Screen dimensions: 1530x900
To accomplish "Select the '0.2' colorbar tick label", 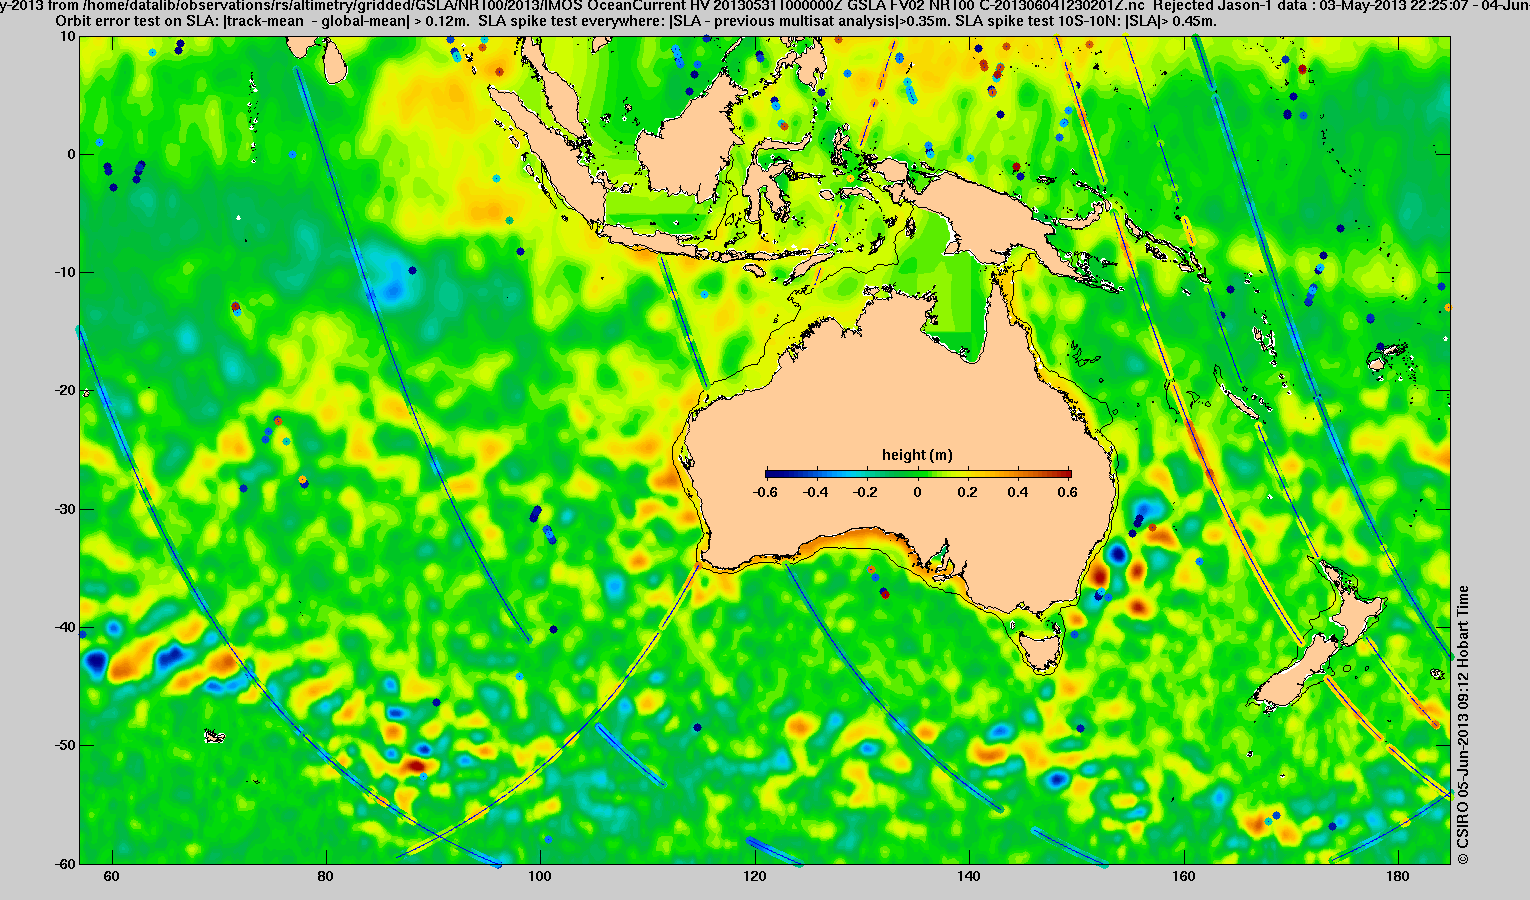I will [969, 492].
